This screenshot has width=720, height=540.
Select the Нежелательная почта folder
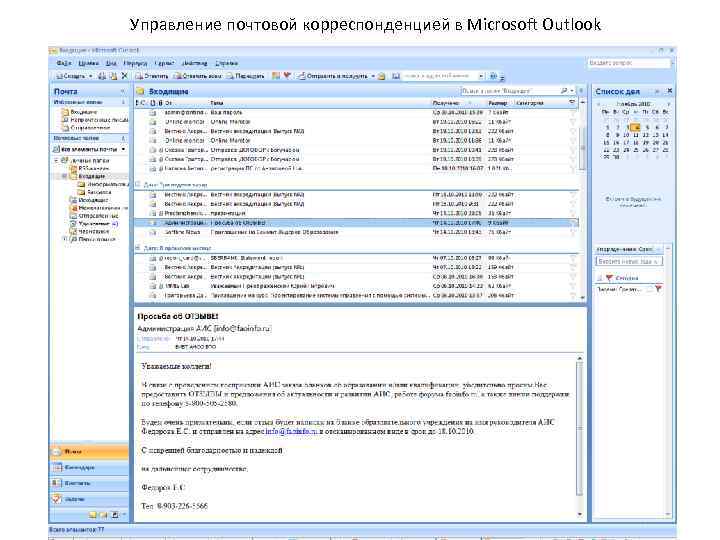(98, 208)
